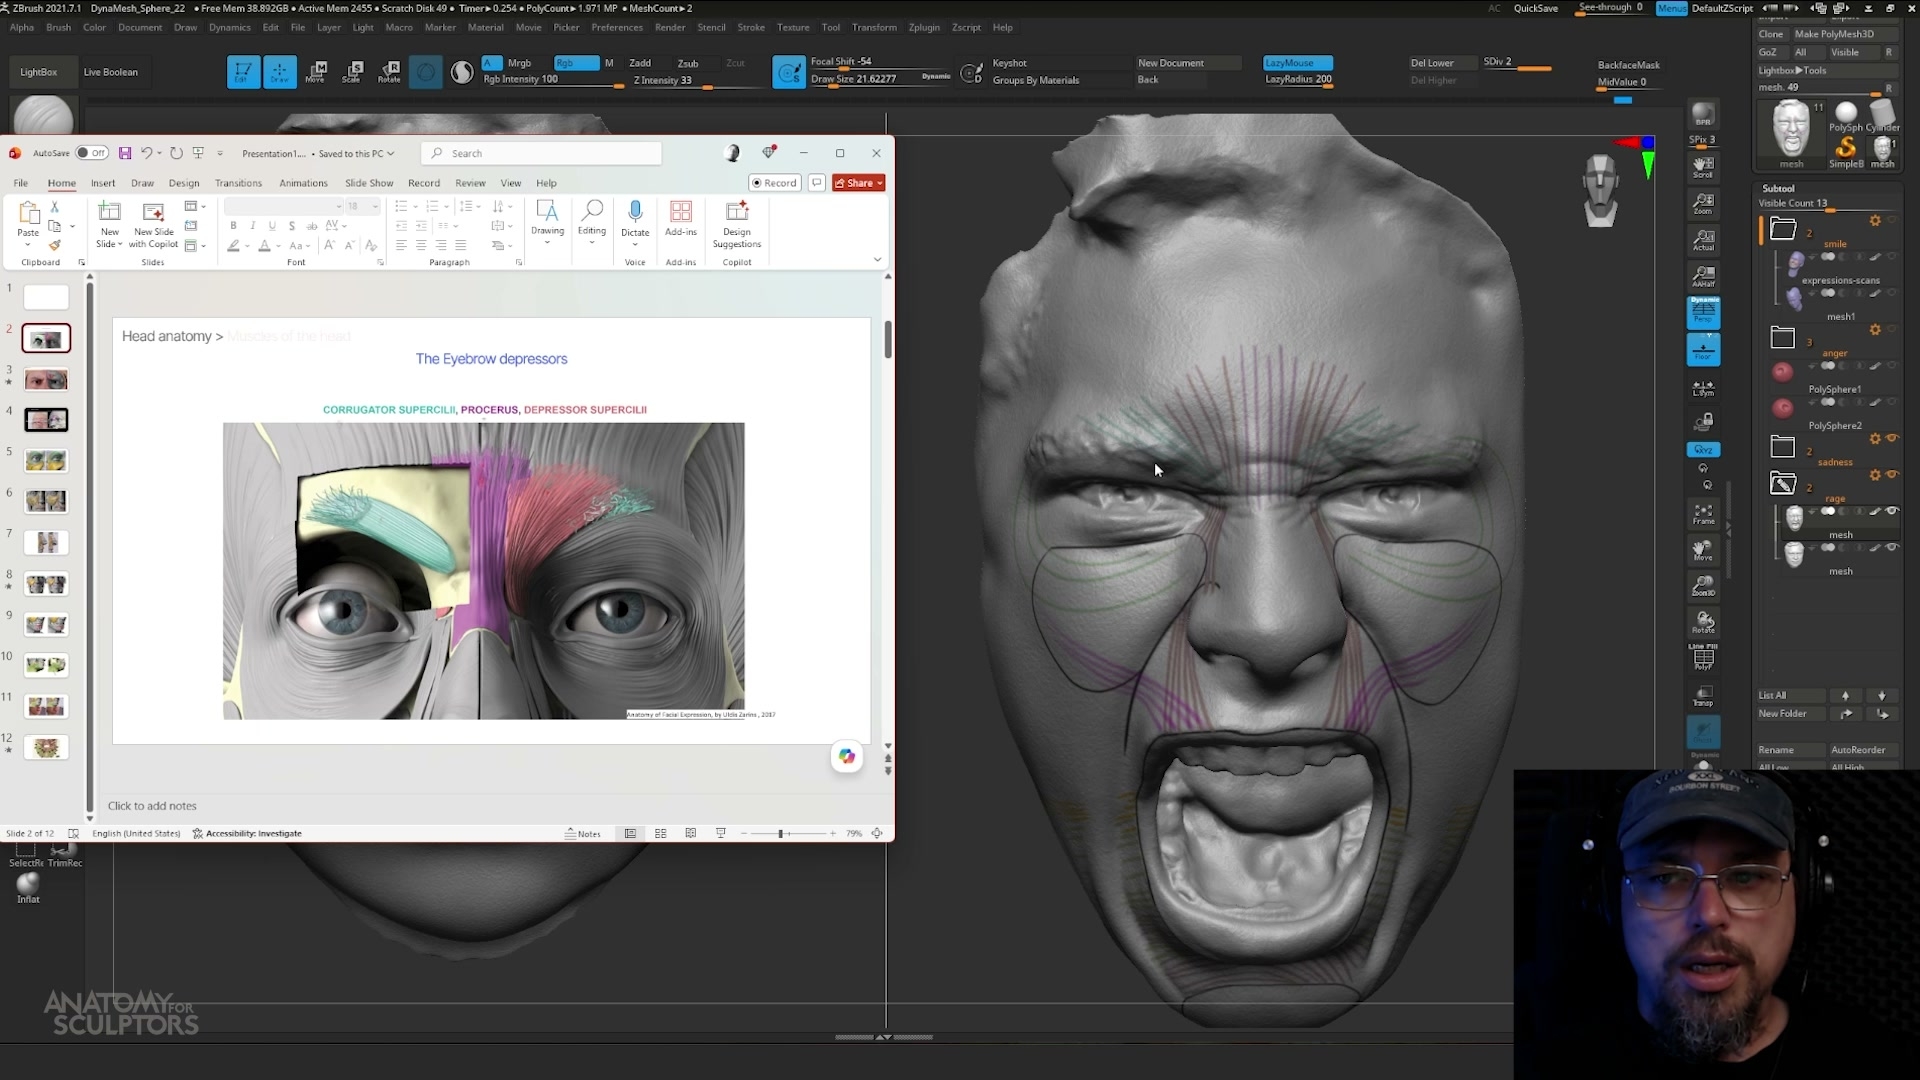Toggle the Dynamic draw size button
The height and width of the screenshot is (1080, 1920).
pyautogui.click(x=936, y=76)
